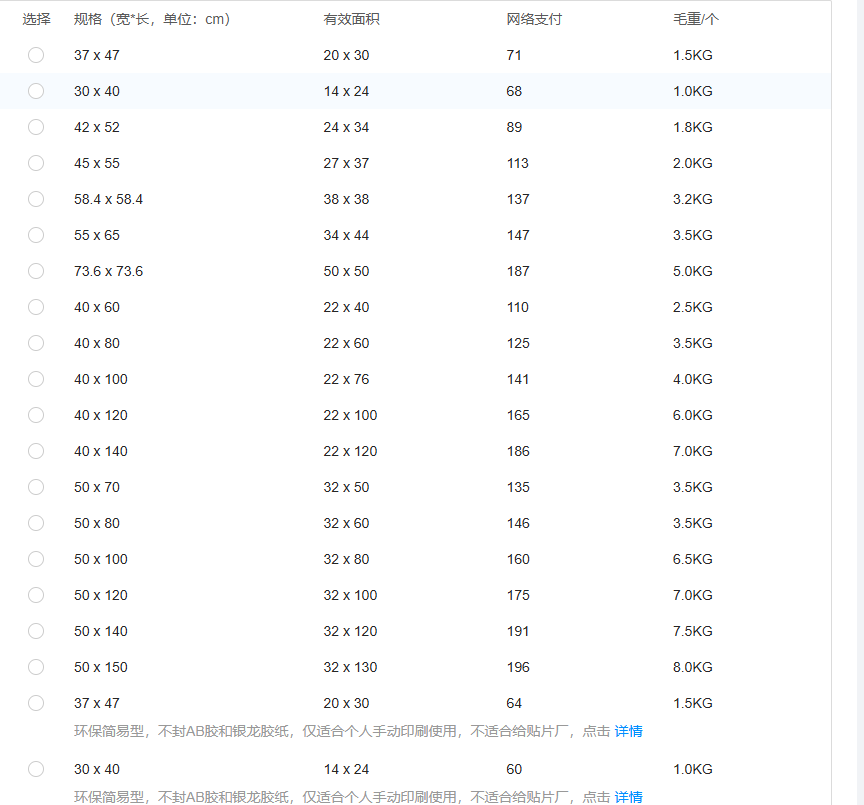Pick the 50 x 80 size radio button
Screen dimensions: 864x805
click(36, 523)
